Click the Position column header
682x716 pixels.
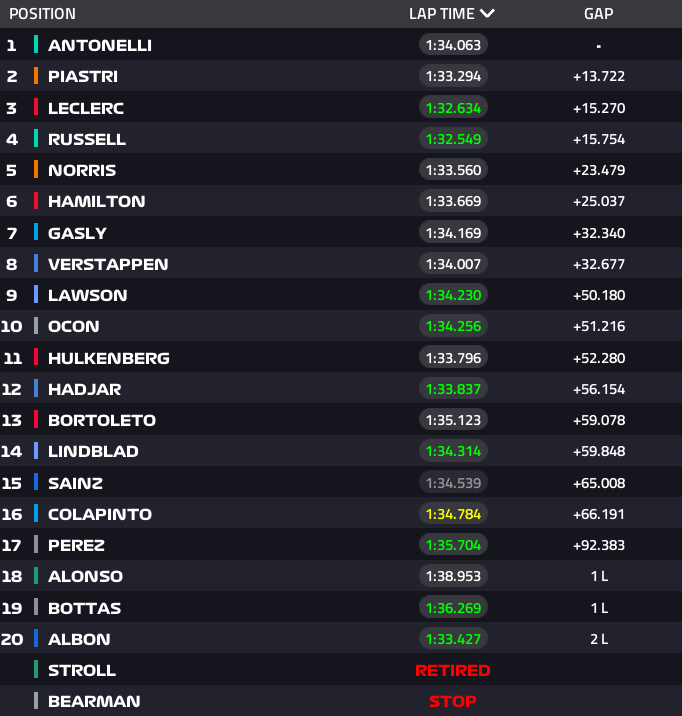[x=42, y=14]
